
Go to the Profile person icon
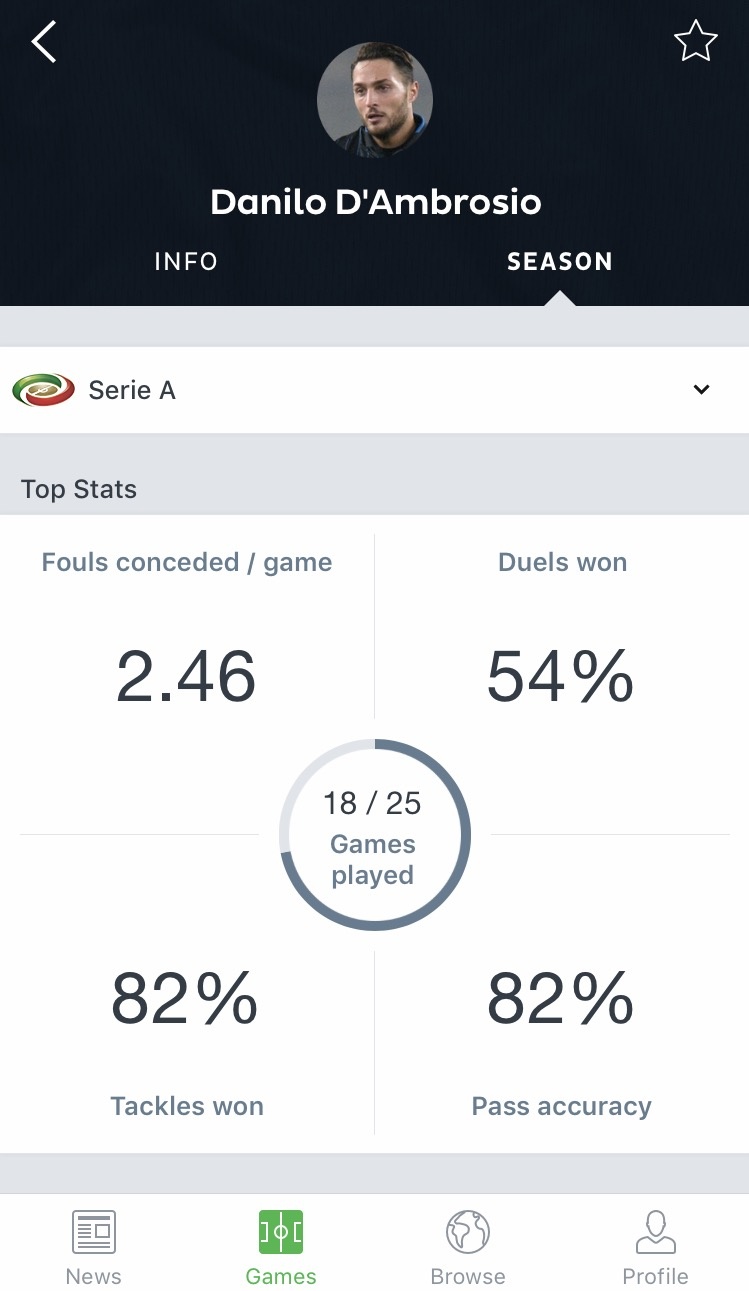tap(655, 1233)
